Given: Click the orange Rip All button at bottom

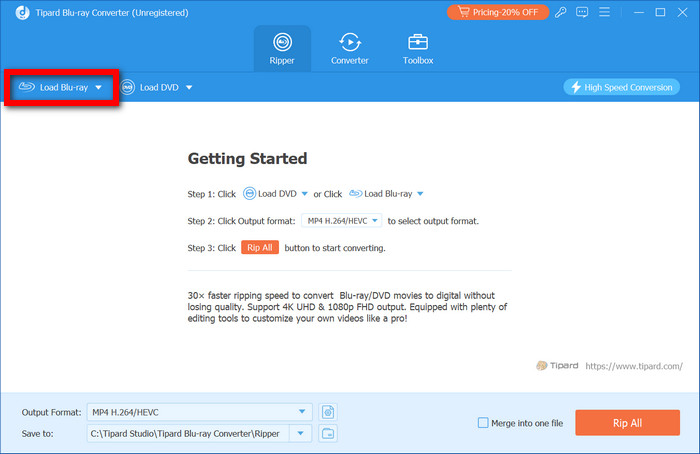Looking at the screenshot, I should (628, 423).
